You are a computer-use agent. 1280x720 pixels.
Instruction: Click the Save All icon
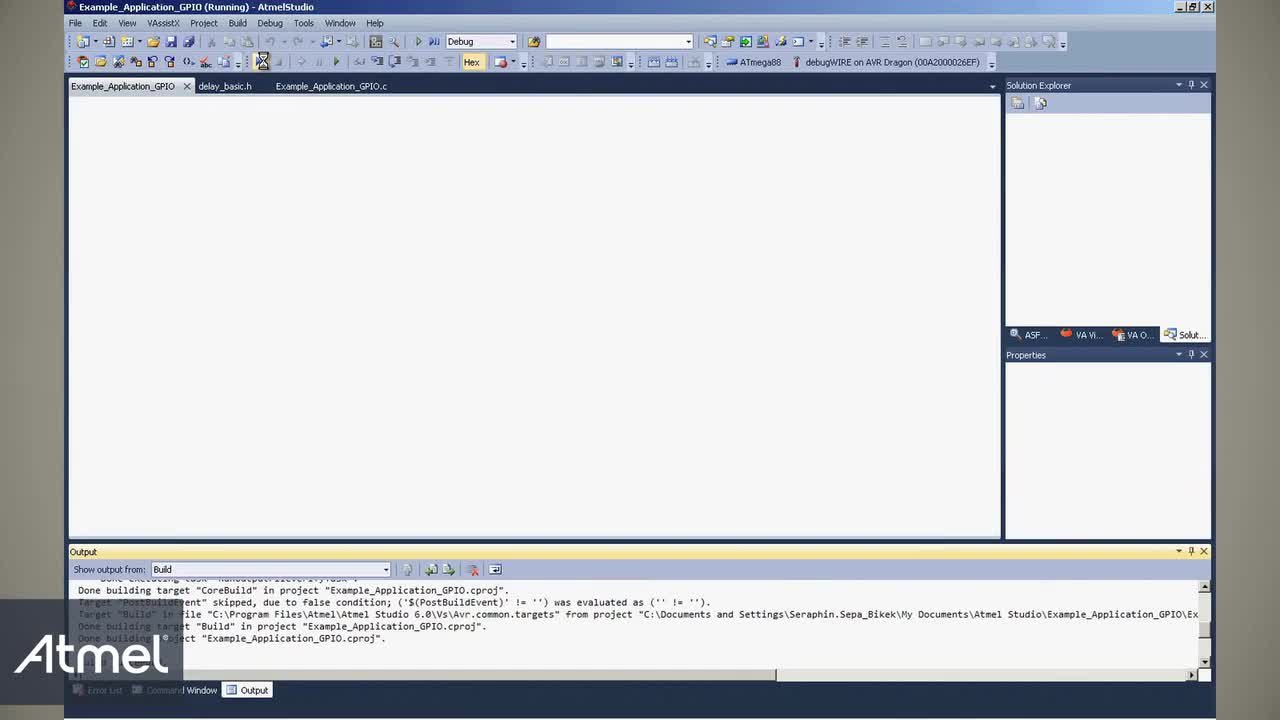pyautogui.click(x=188, y=42)
